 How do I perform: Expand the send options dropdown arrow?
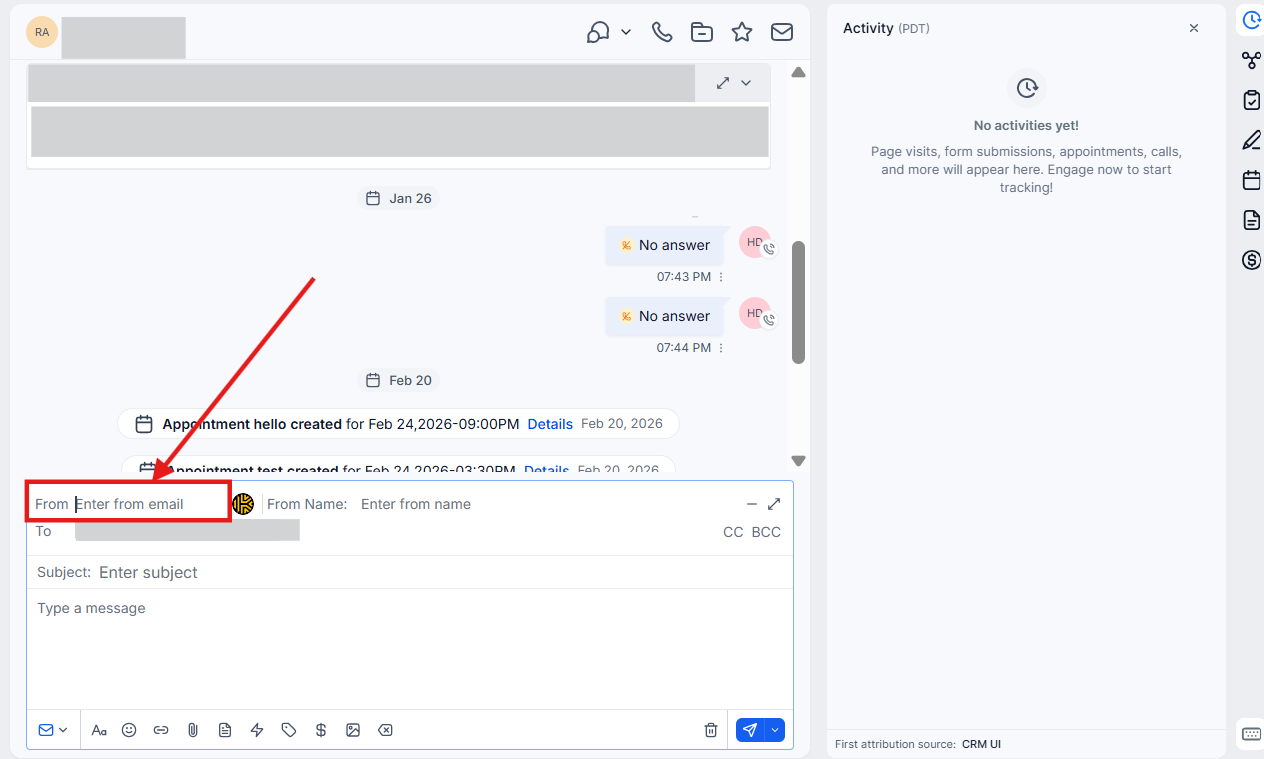775,730
